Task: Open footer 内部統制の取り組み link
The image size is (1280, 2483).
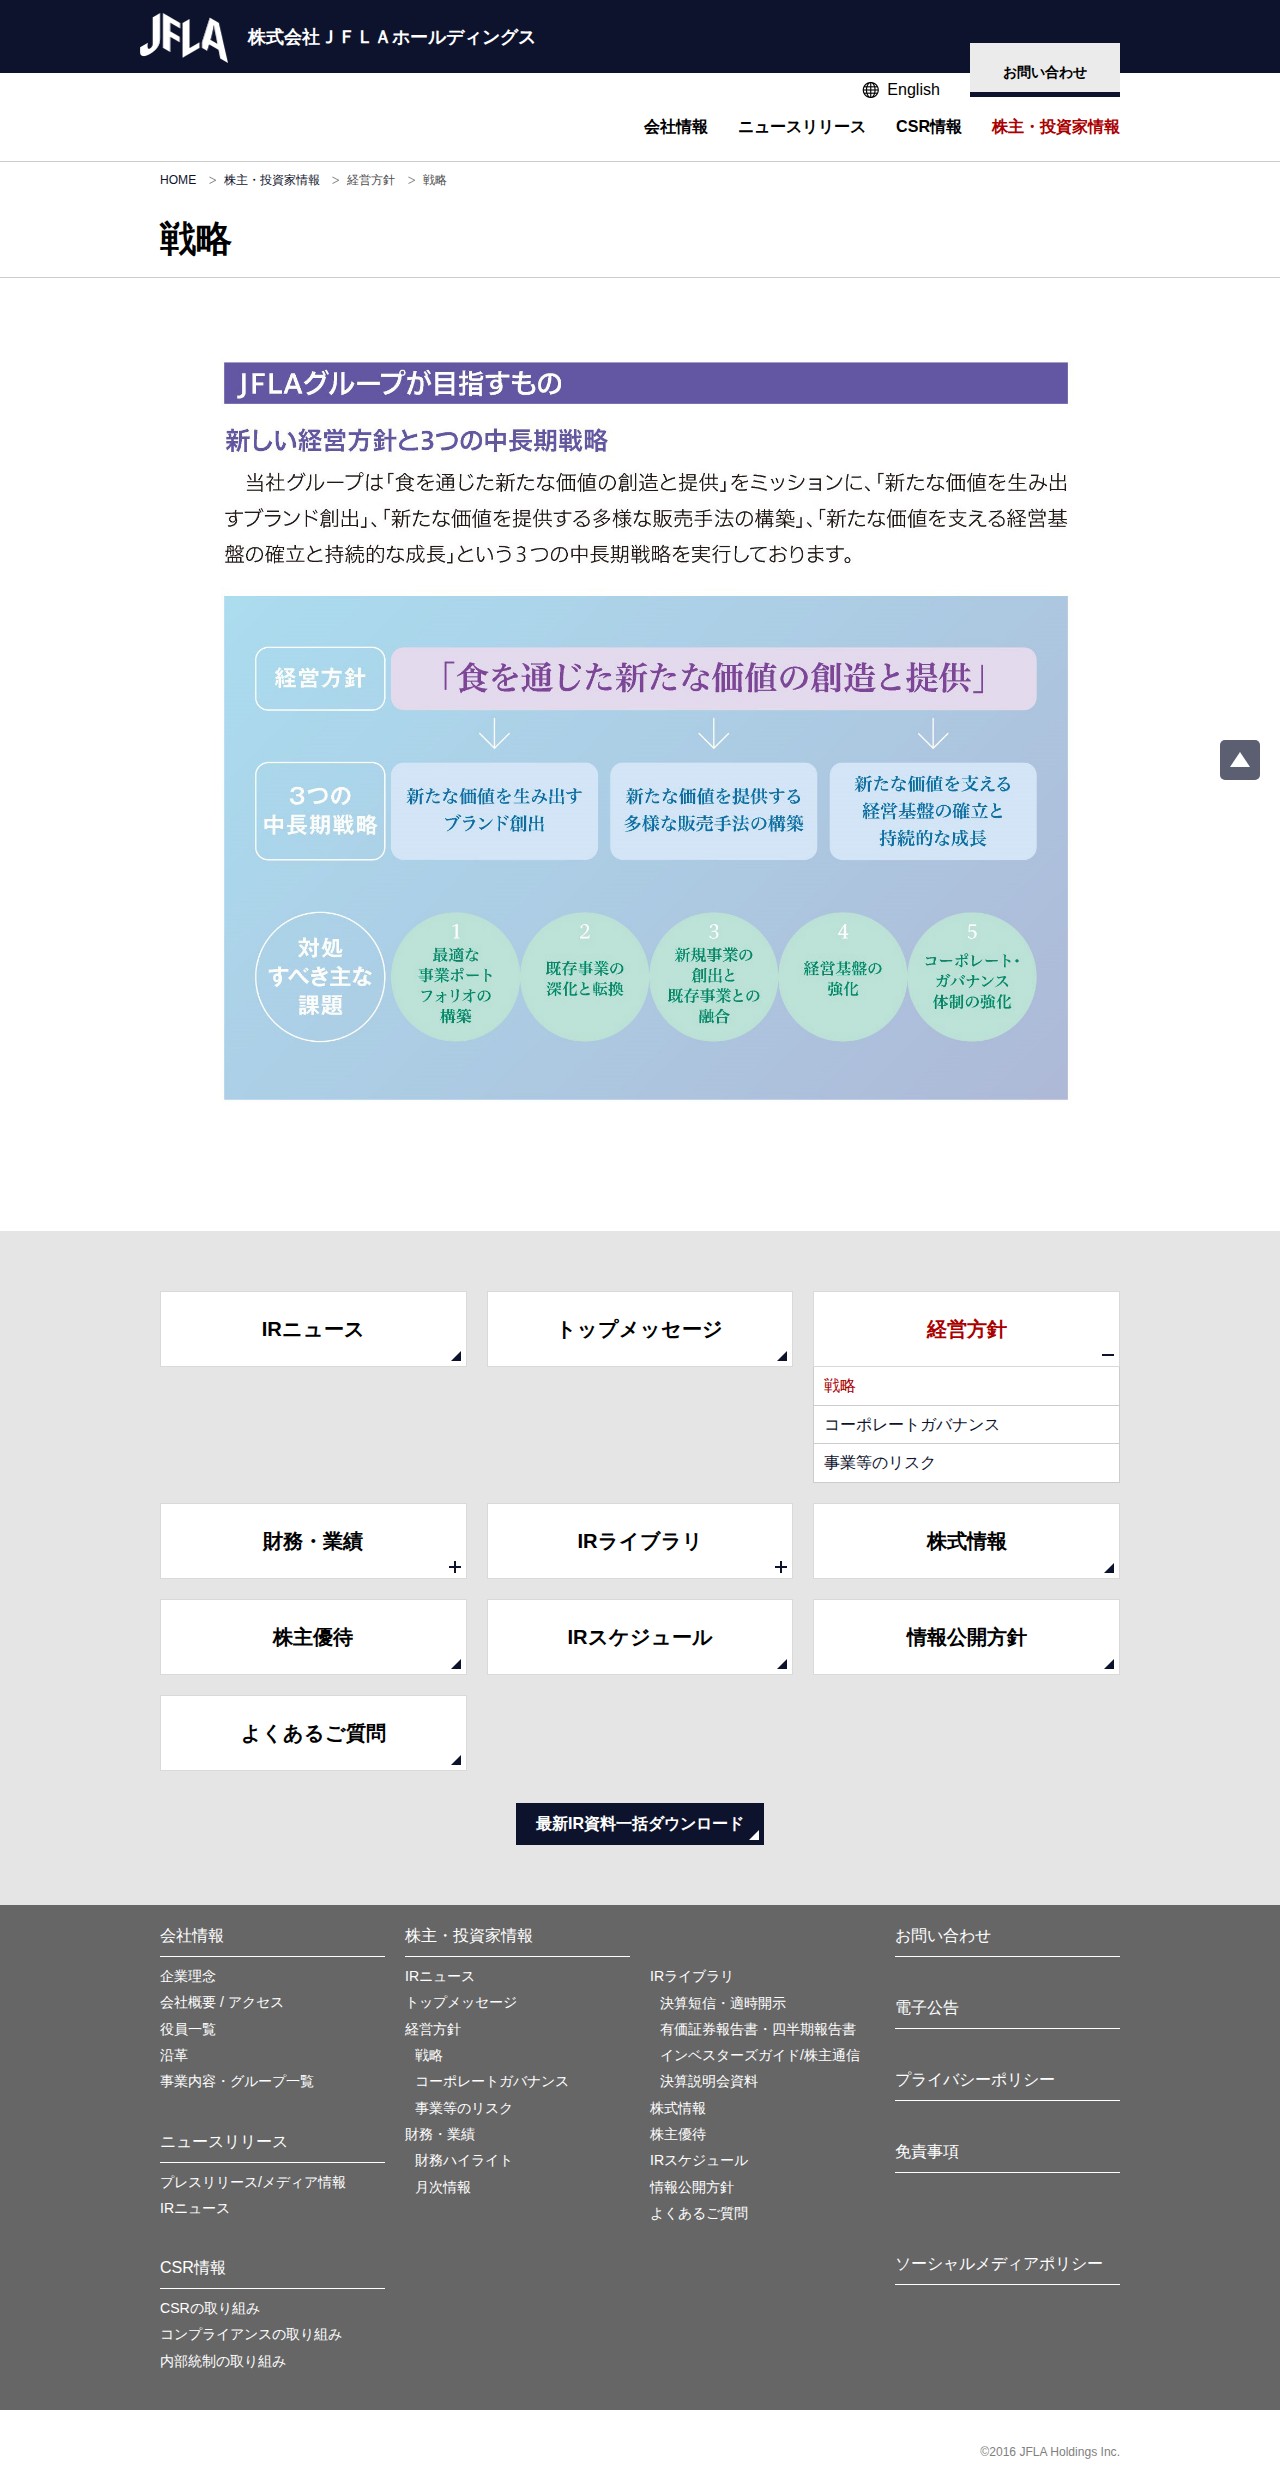Action: [223, 2361]
